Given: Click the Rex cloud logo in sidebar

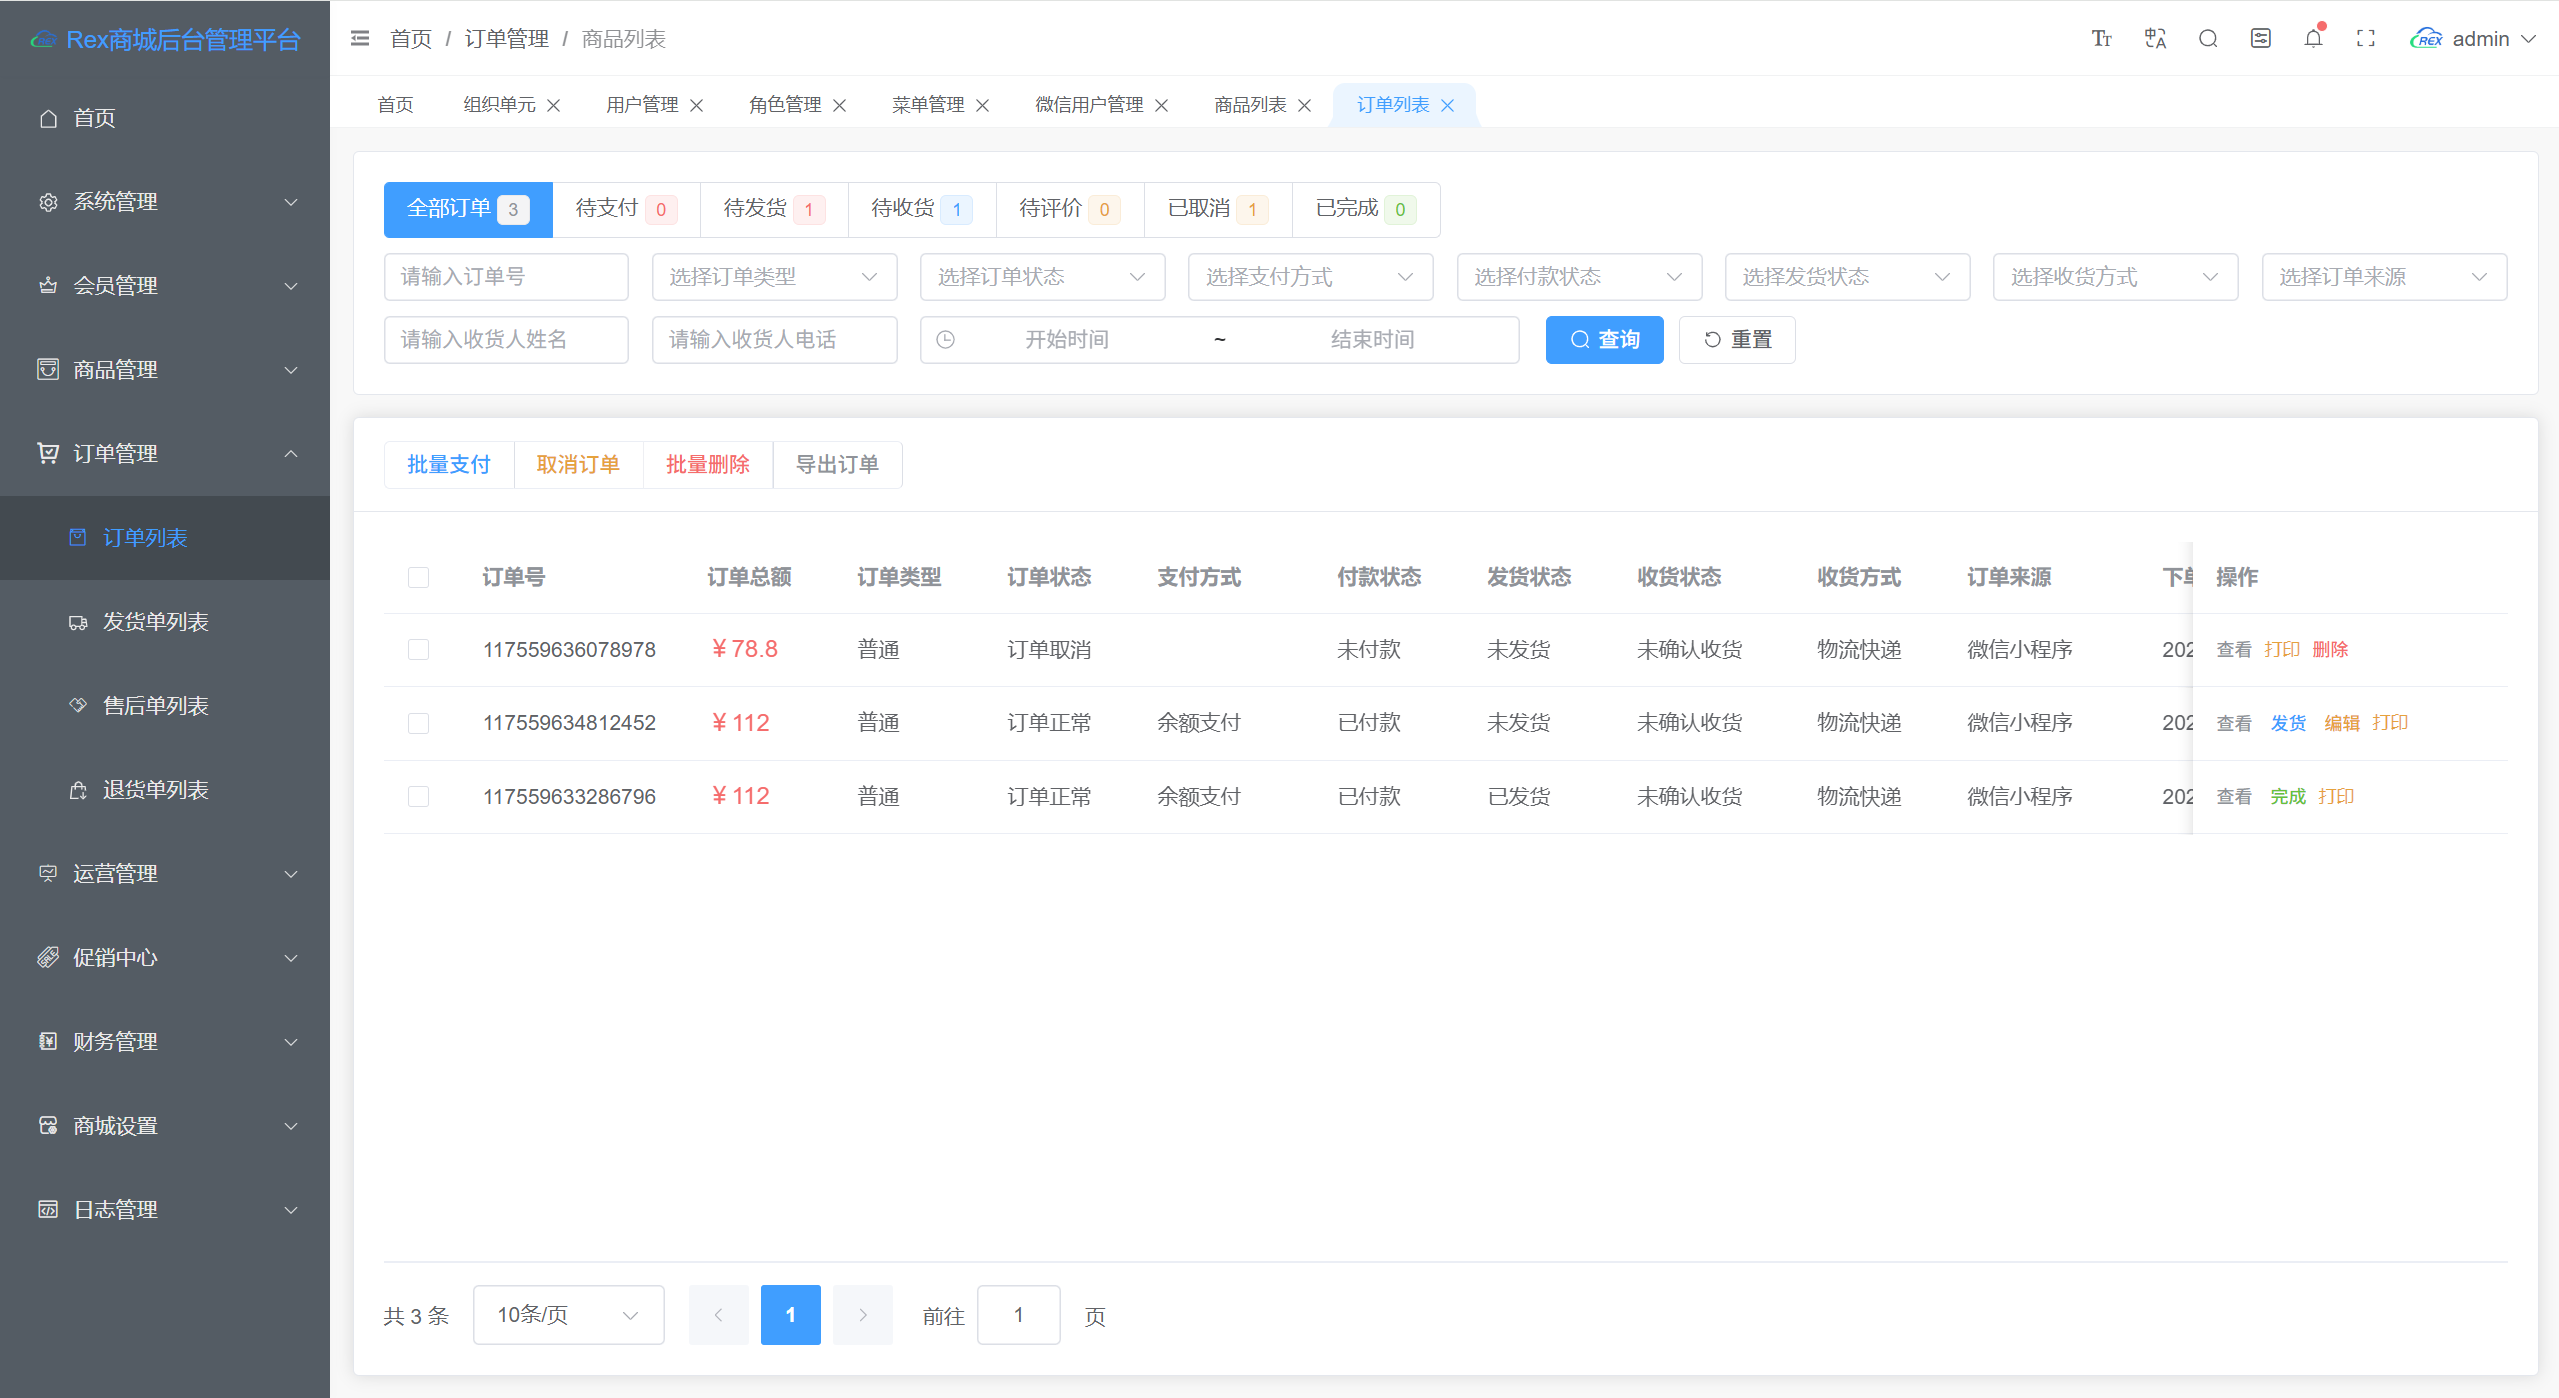Looking at the screenshot, I should click(43, 40).
